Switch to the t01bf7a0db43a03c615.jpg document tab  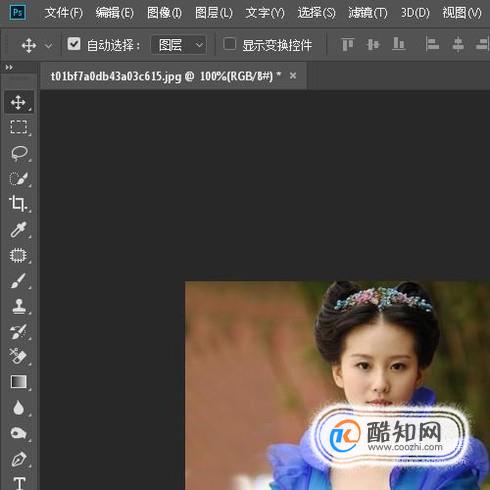(x=166, y=76)
